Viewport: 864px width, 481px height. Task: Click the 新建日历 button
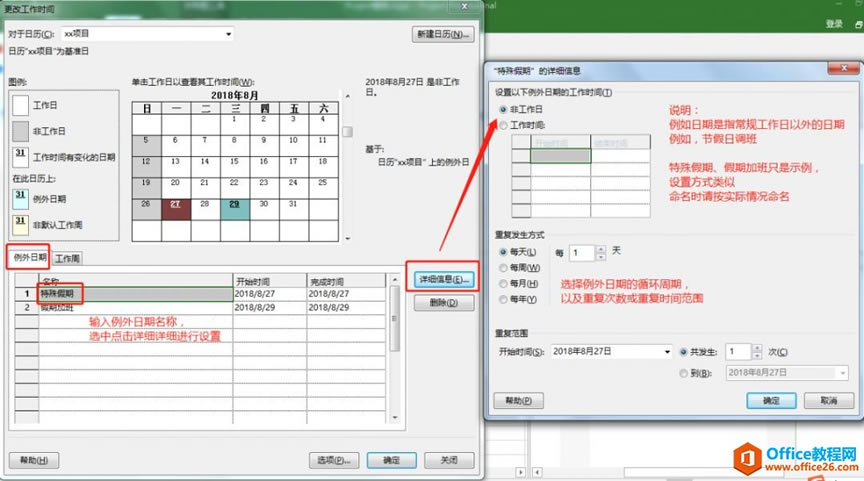coord(443,34)
